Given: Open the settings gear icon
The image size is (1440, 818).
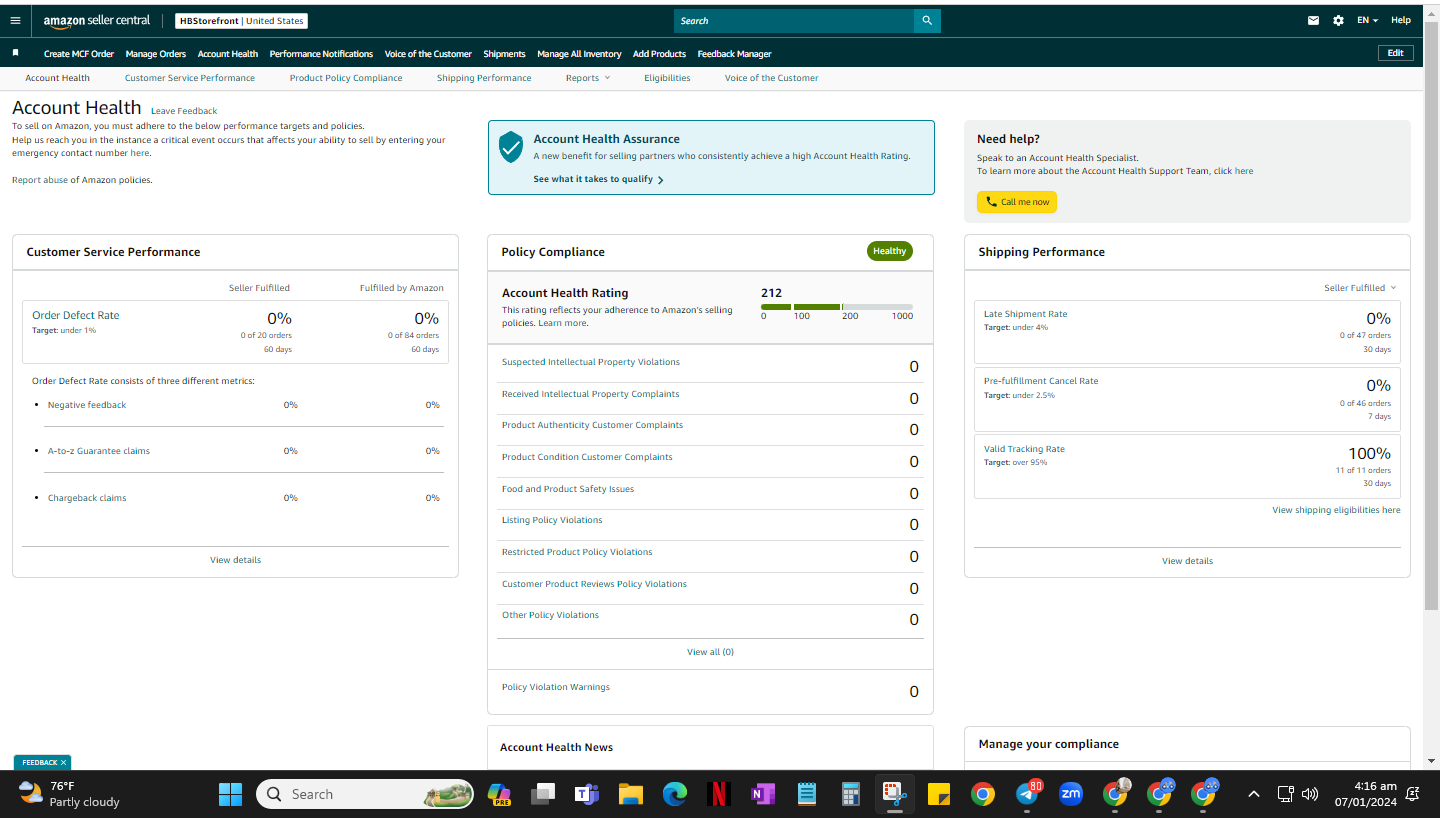Looking at the screenshot, I should (1338, 20).
